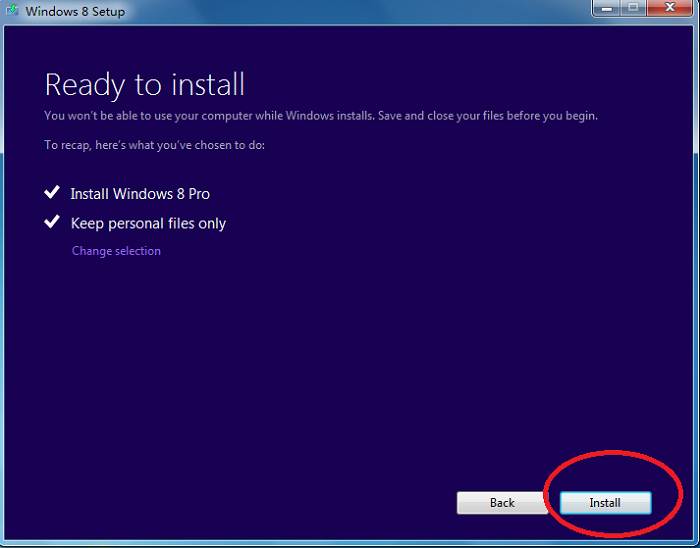The height and width of the screenshot is (548, 700).
Task: Go back with the Back button
Action: pos(502,503)
